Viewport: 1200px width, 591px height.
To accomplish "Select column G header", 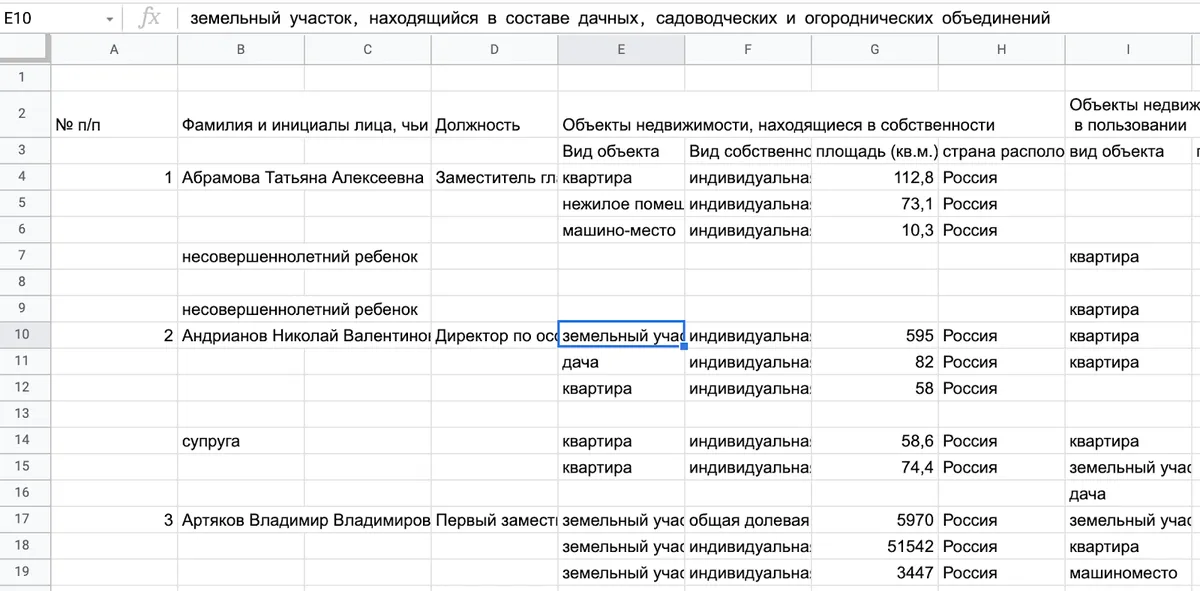I will 874,49.
